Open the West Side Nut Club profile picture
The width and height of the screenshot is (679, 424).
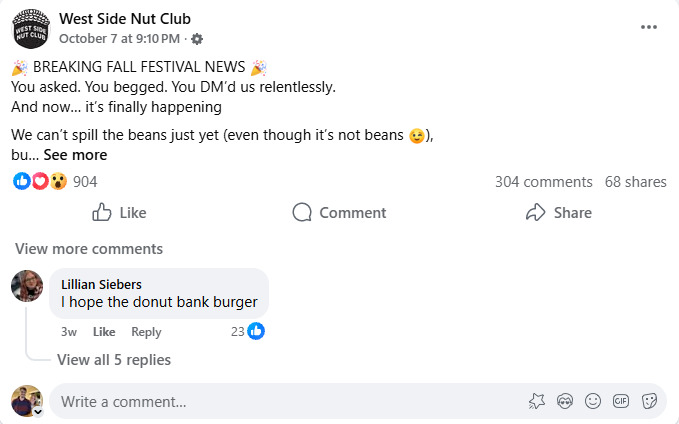coord(31,30)
